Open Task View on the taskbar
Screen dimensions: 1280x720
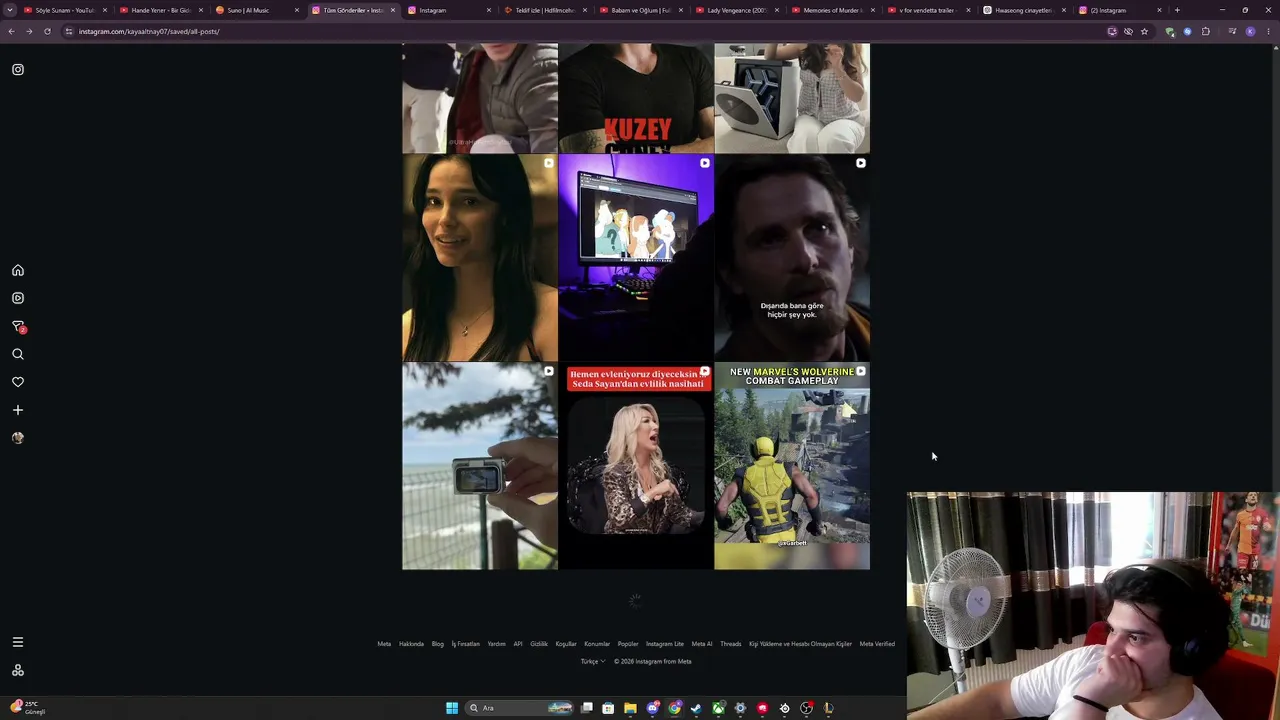pos(587,708)
